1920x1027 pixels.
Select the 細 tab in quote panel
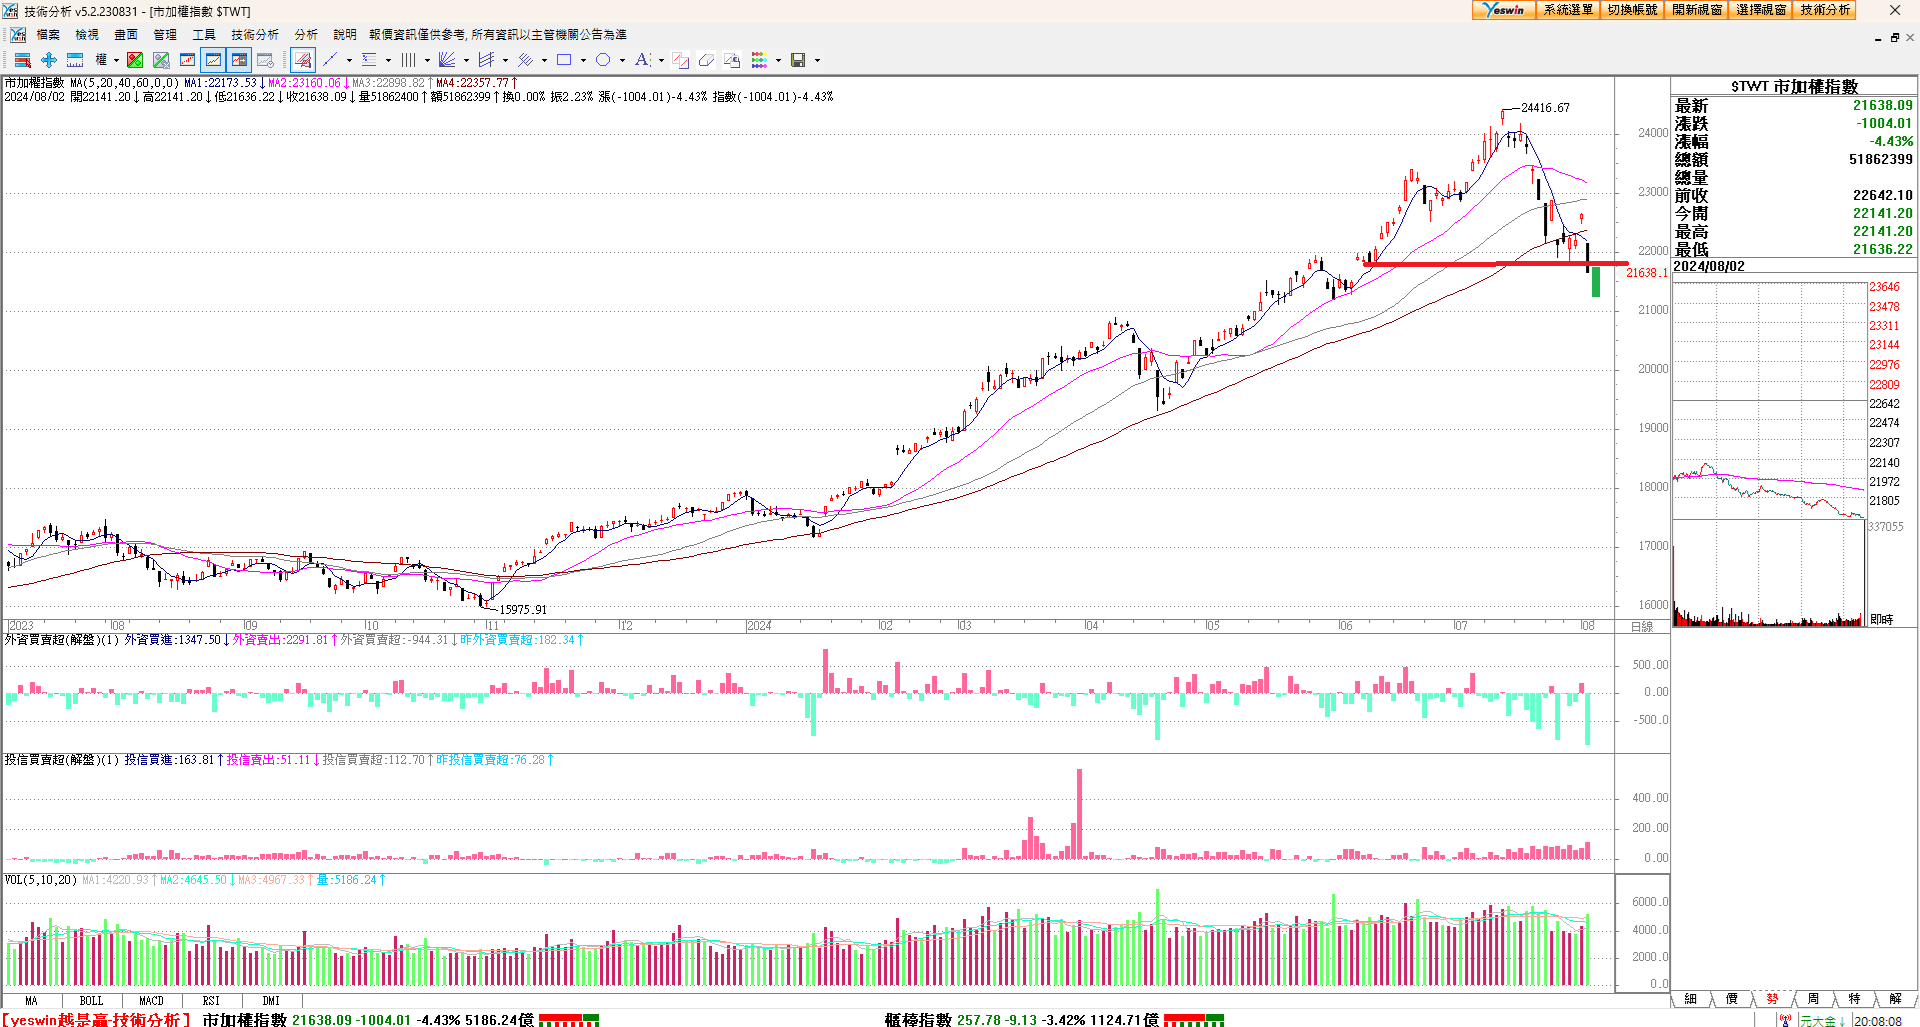click(1691, 999)
